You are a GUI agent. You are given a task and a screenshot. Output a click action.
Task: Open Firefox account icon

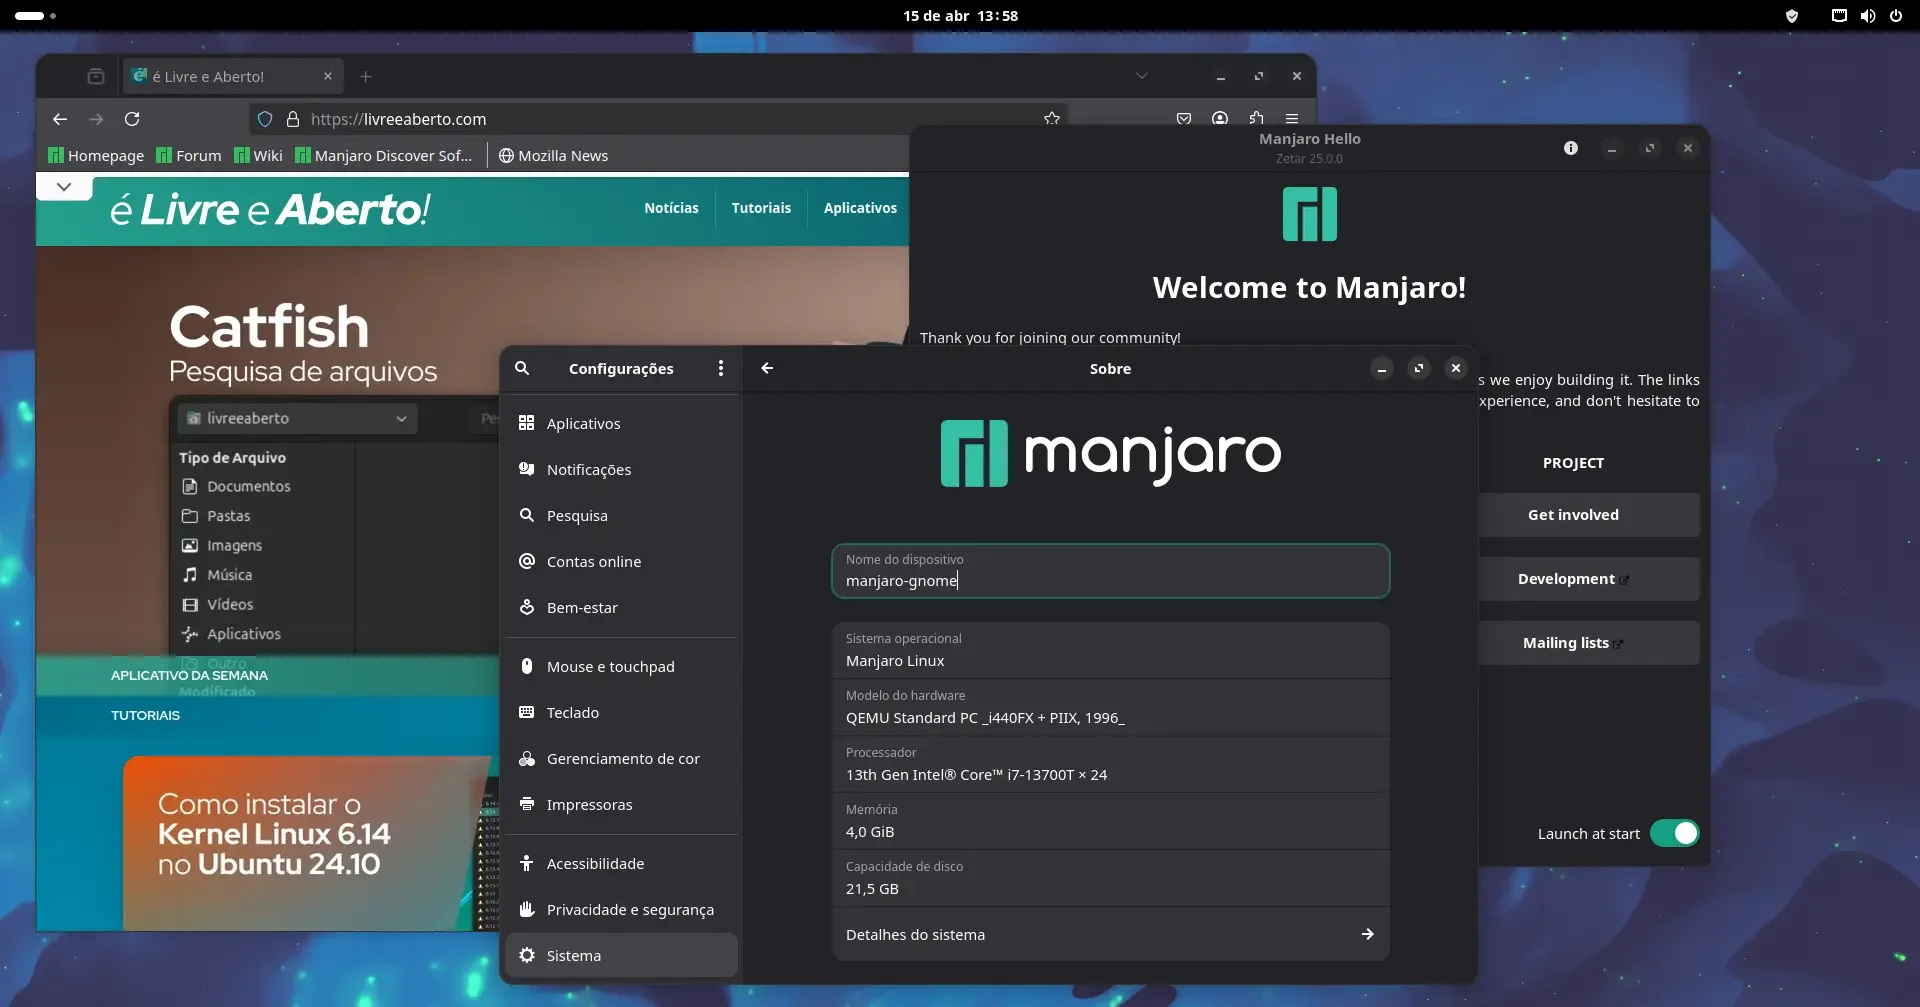click(x=1220, y=119)
